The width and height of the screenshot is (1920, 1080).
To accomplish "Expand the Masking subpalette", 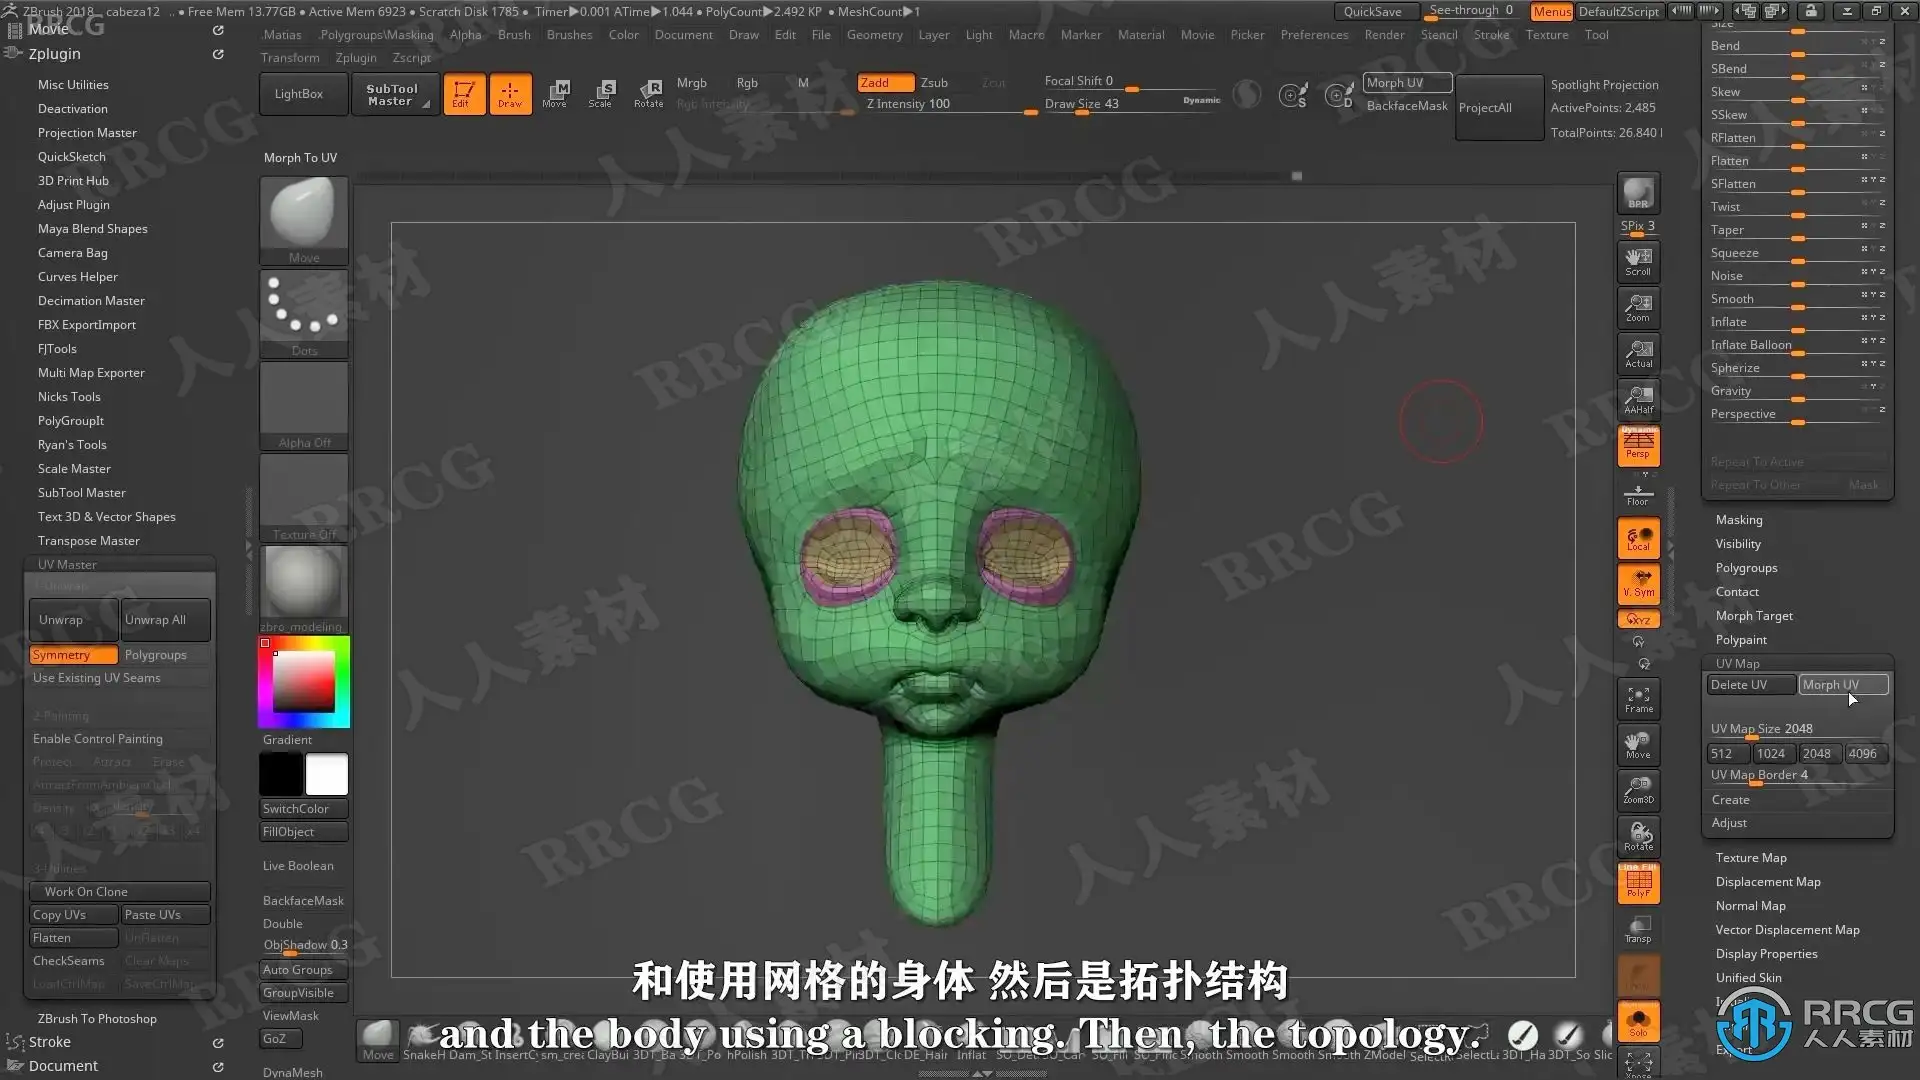I will [x=1739, y=520].
